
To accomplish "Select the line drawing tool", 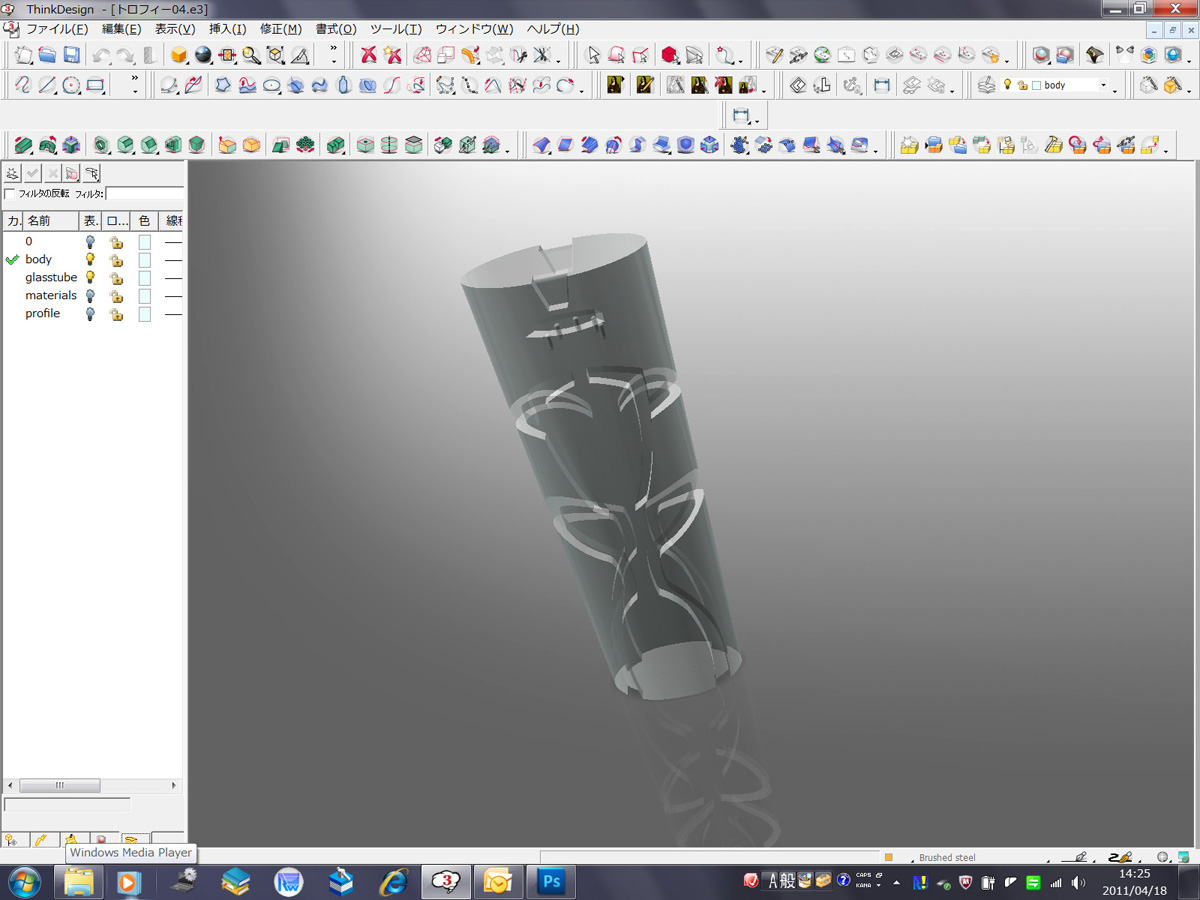I will (47, 86).
